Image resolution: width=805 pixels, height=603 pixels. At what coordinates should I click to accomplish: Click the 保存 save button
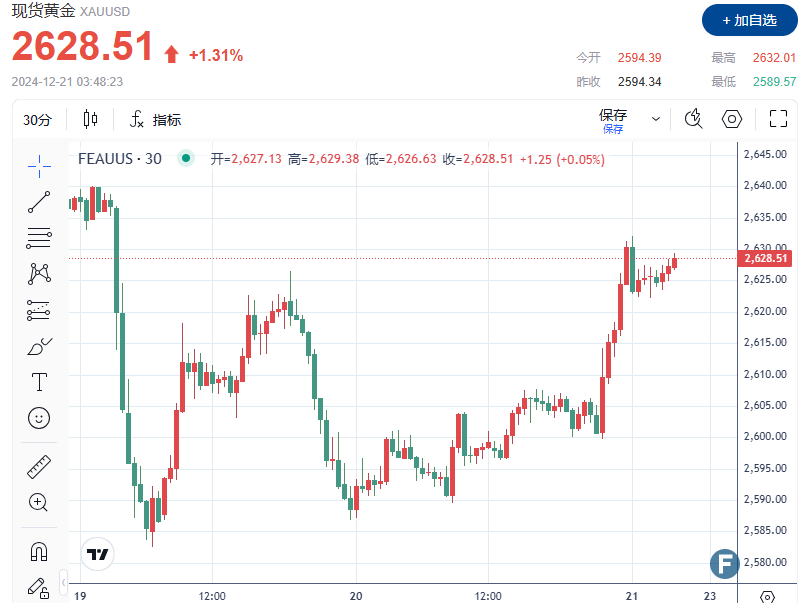pyautogui.click(x=613, y=120)
